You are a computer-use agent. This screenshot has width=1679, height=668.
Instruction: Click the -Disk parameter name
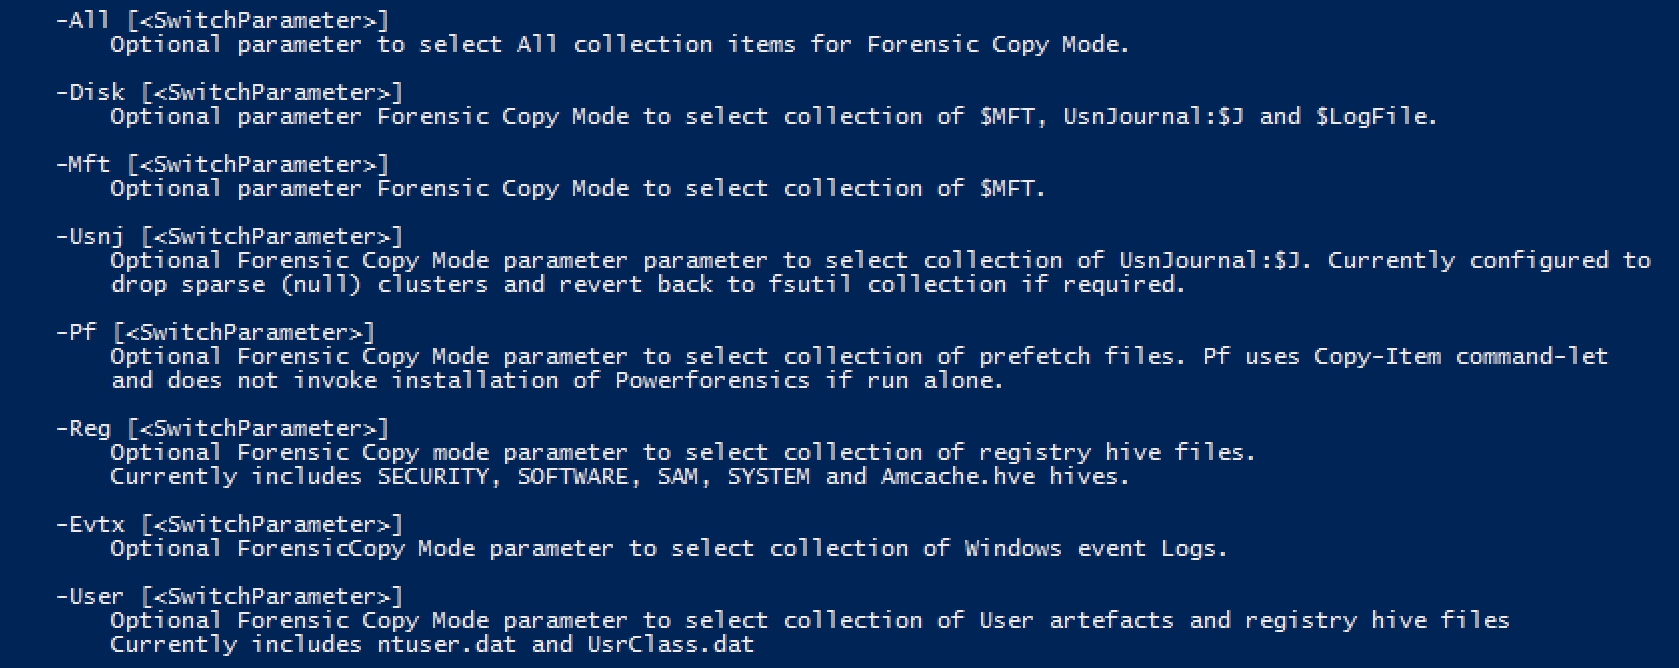pyautogui.click(x=90, y=92)
